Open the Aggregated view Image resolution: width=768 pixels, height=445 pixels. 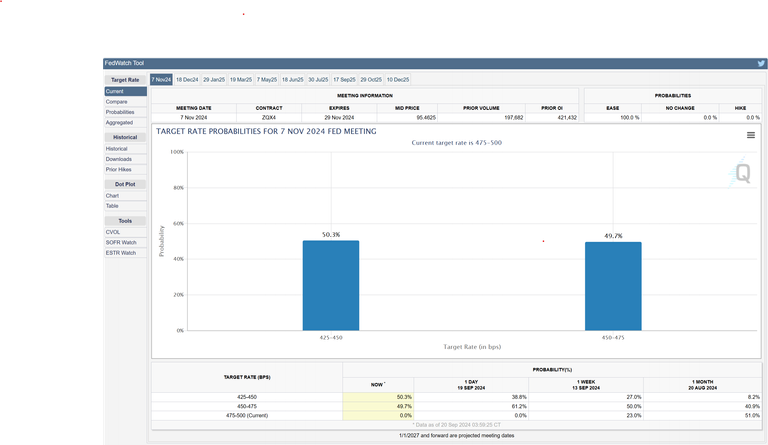click(x=119, y=122)
